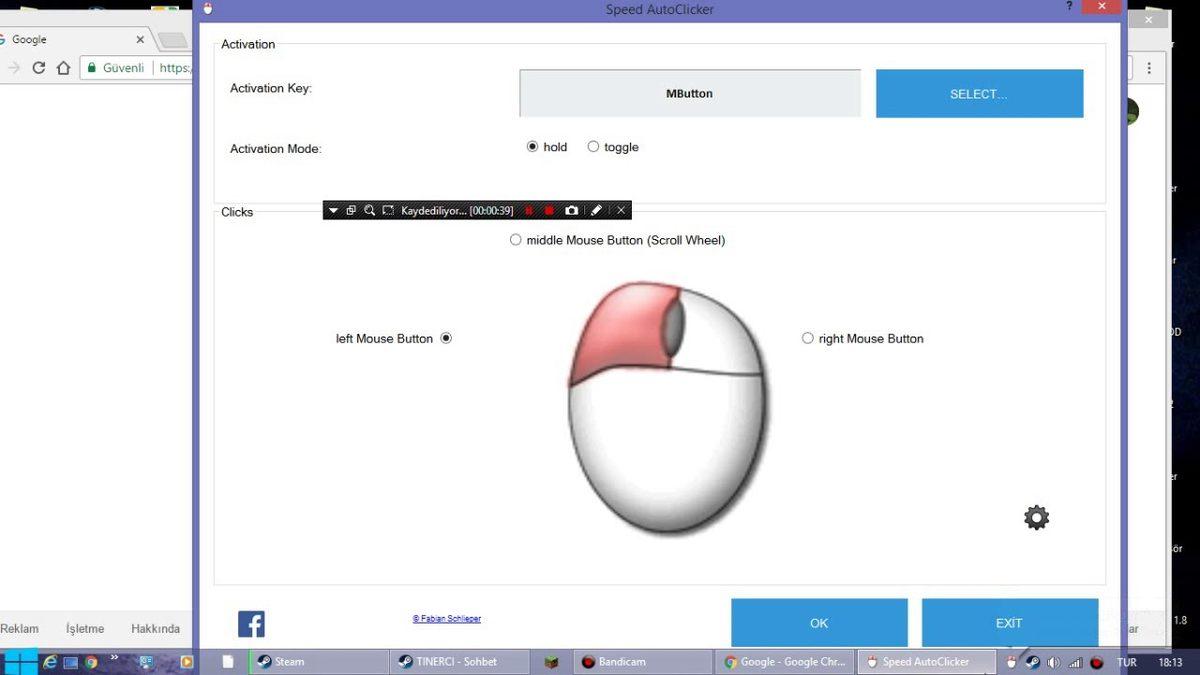Select right Mouse Button as click type
This screenshot has height=675, width=1200.
(x=807, y=338)
